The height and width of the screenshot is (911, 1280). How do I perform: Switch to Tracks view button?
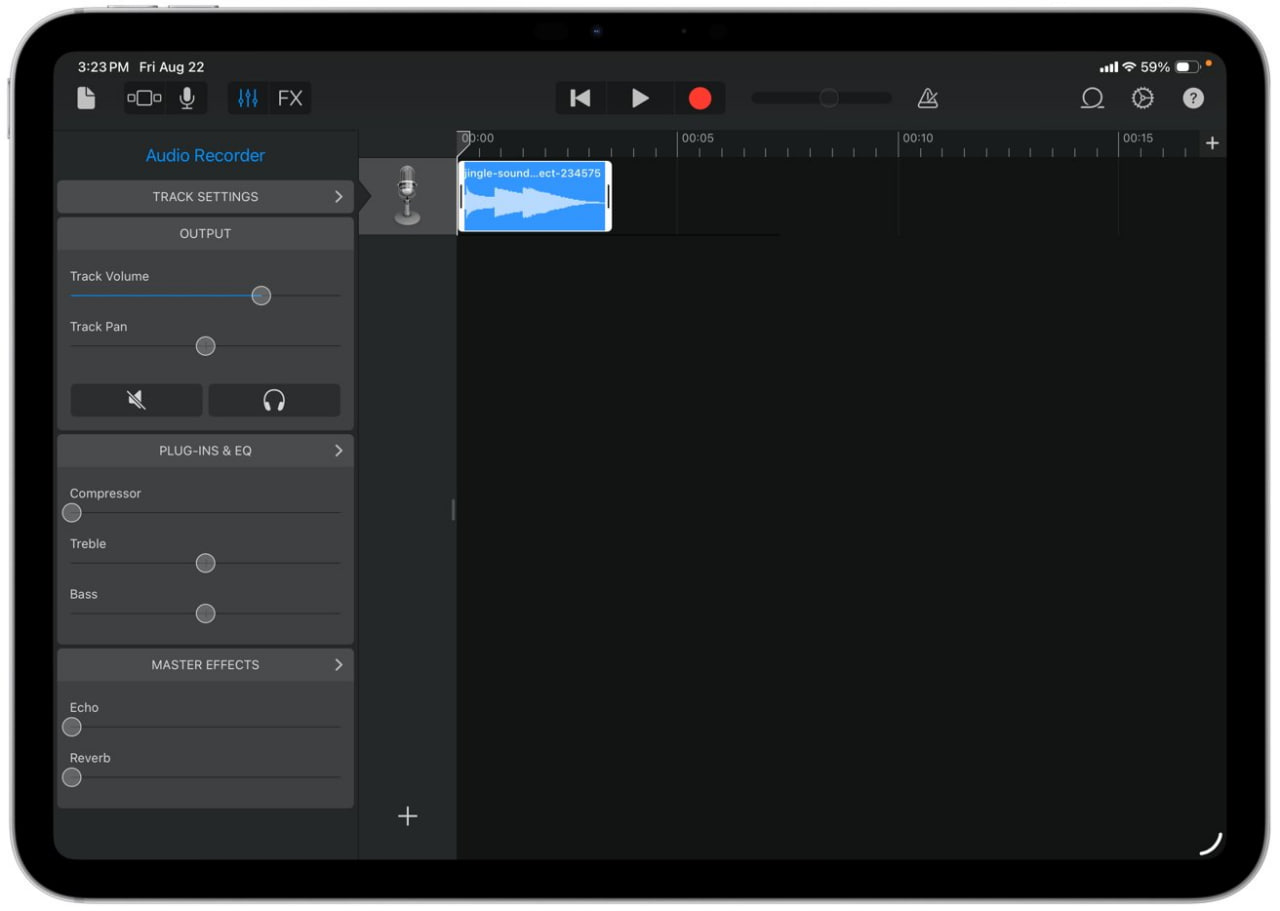coord(144,98)
